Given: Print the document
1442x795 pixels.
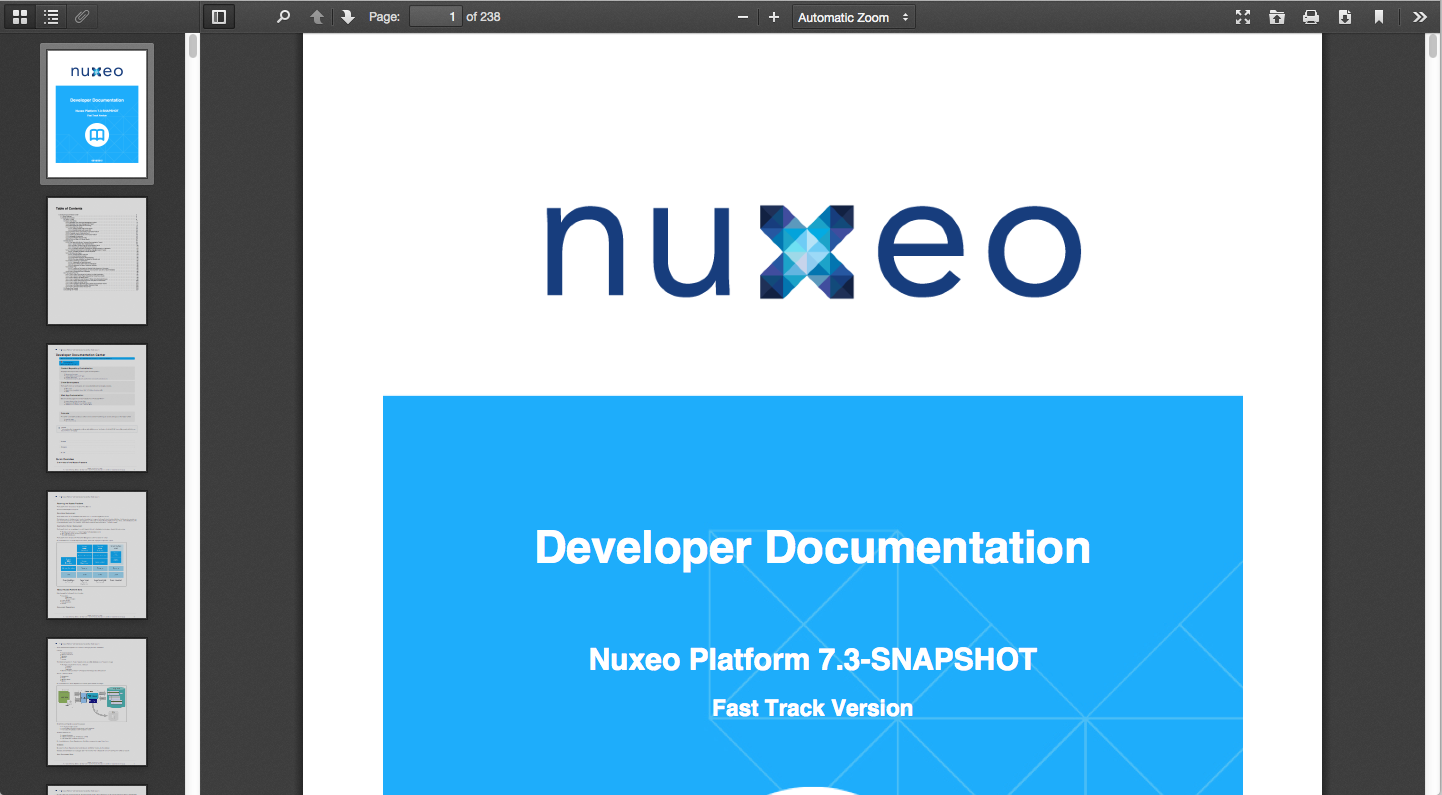Looking at the screenshot, I should (x=1311, y=17).
